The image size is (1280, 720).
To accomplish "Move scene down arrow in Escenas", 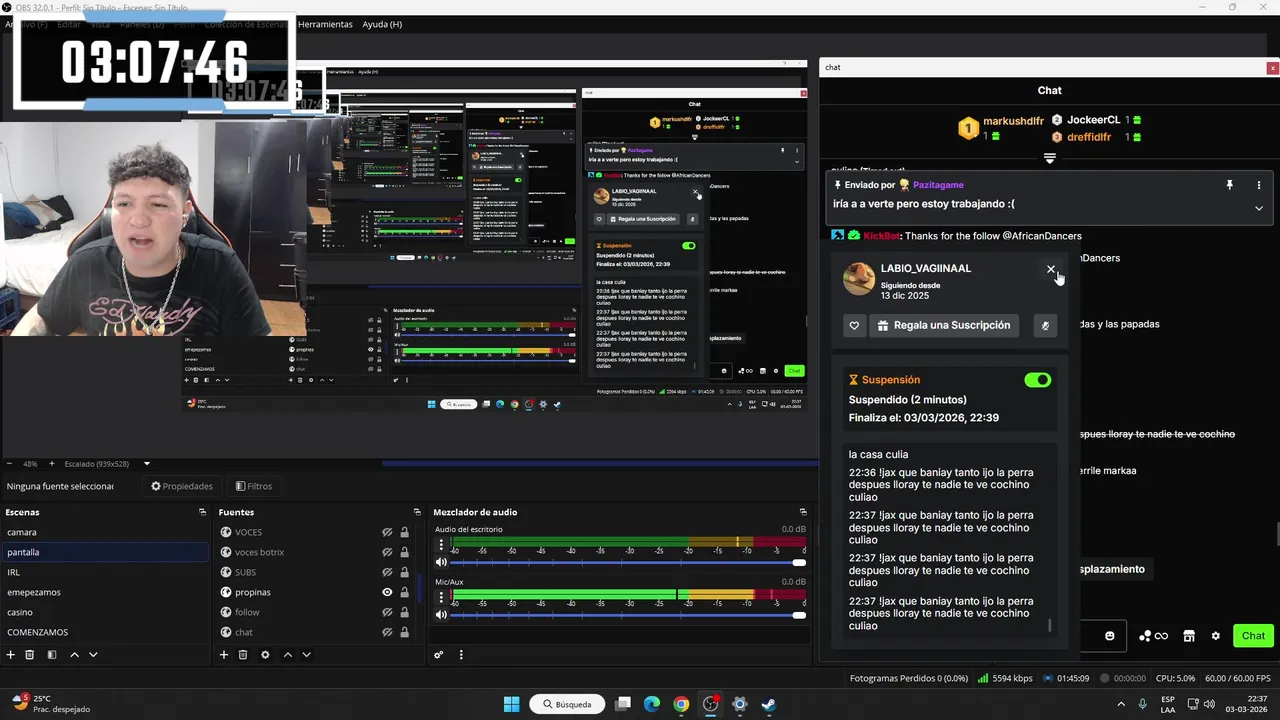I will [x=93, y=655].
